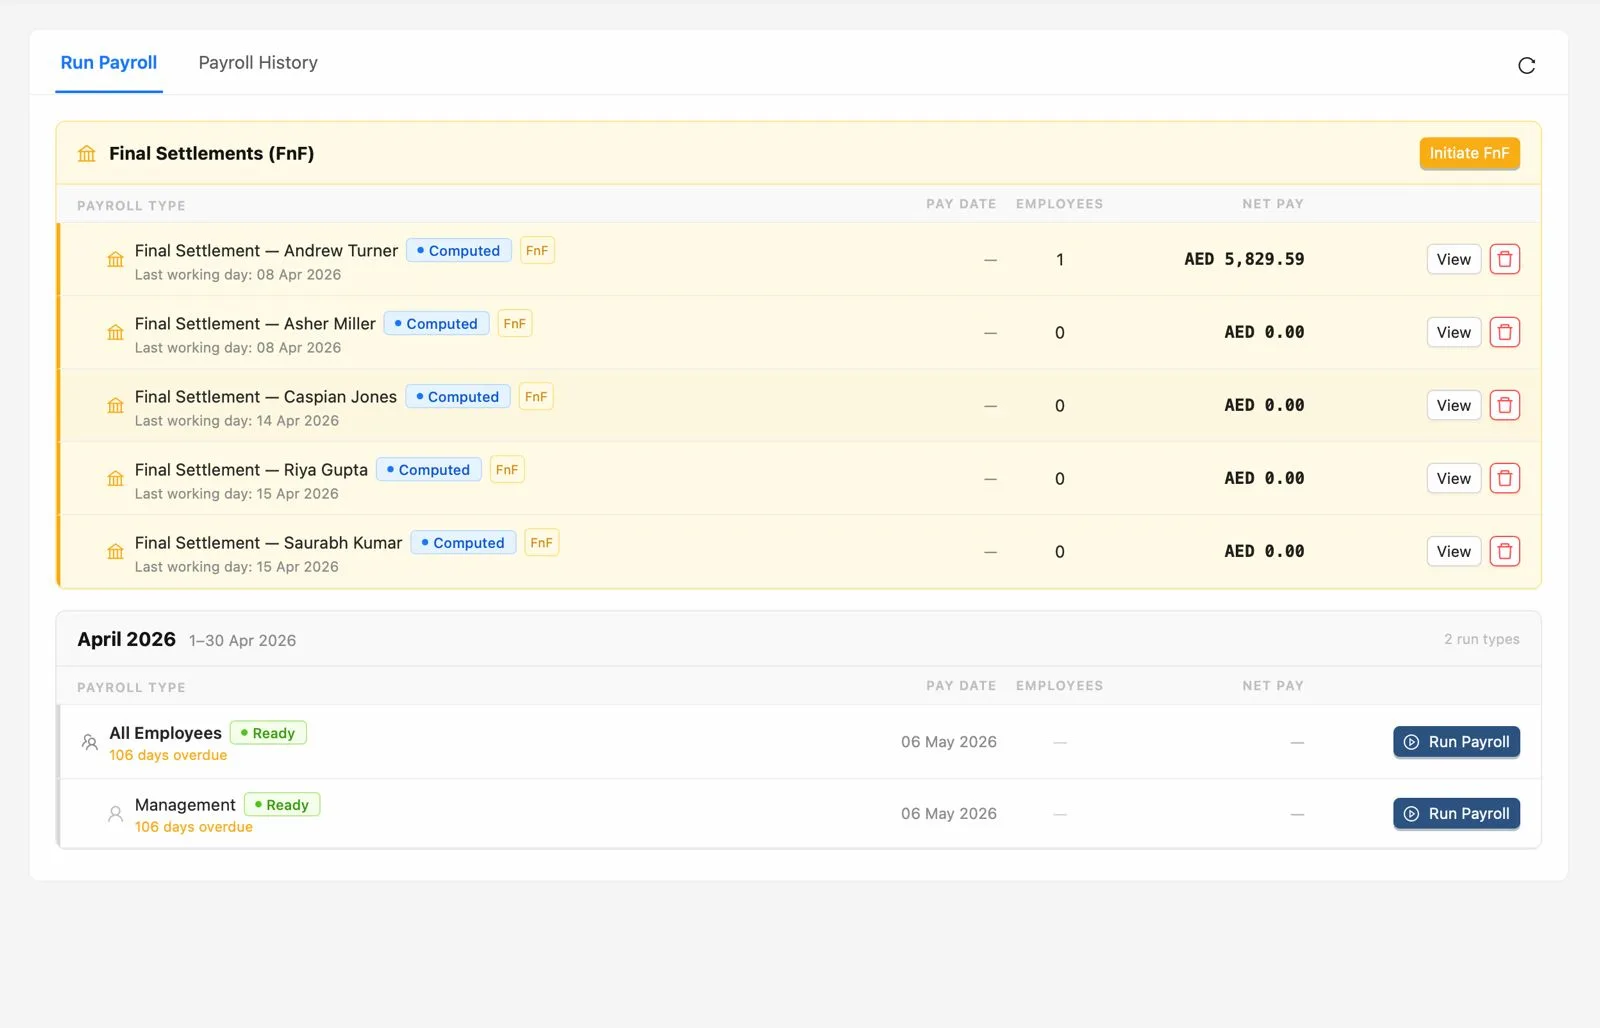This screenshot has height=1028, width=1600.
Task: Click the bank icon in Caspian Jones row
Action: pyautogui.click(x=116, y=405)
